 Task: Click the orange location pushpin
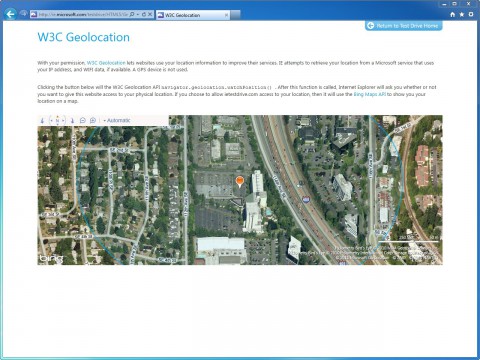click(239, 182)
